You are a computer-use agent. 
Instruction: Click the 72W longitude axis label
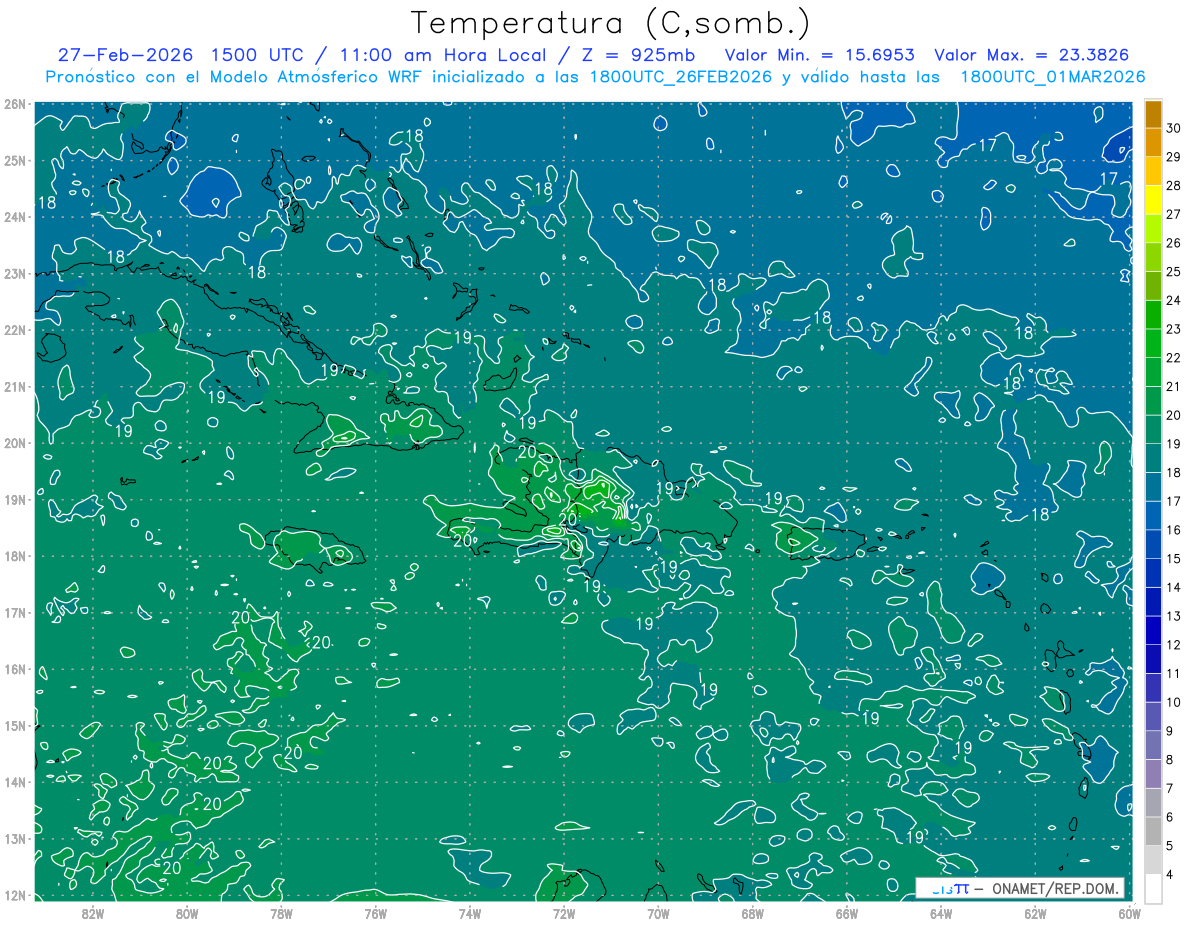click(x=564, y=913)
